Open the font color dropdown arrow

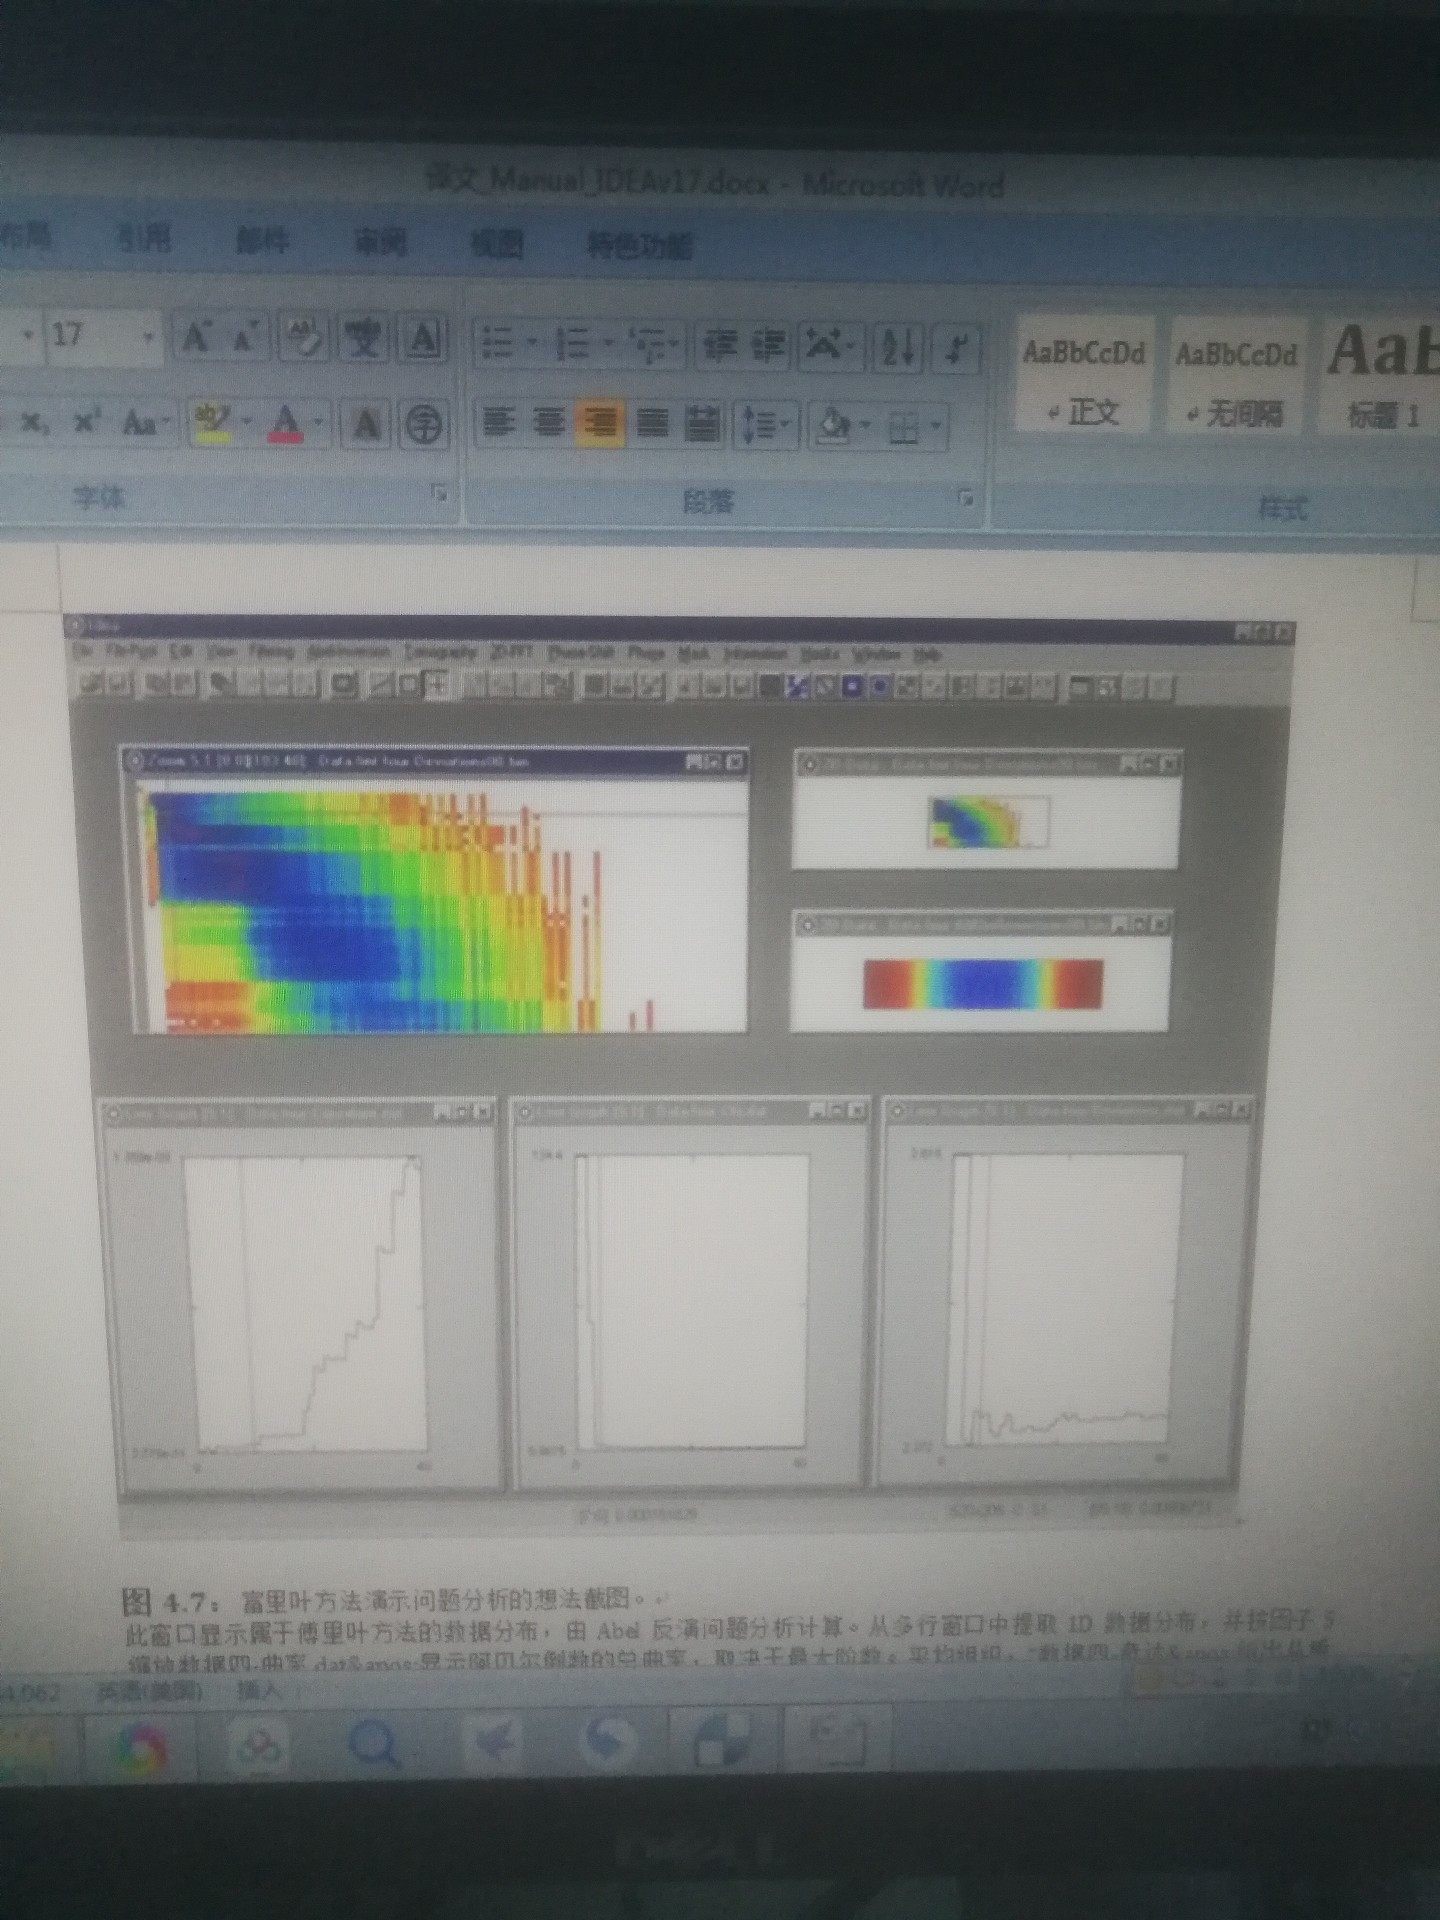318,424
